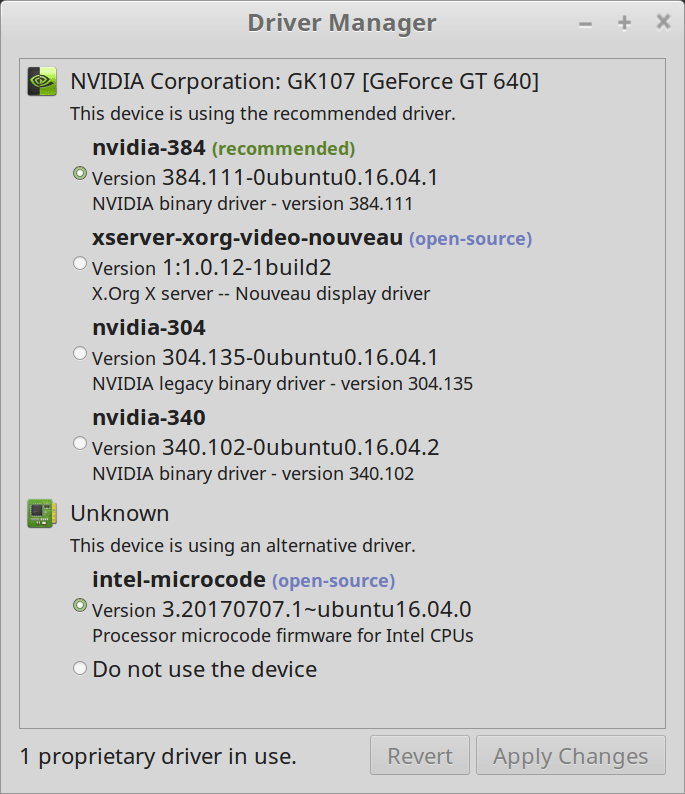Click the NVIDIA logo device icon
This screenshot has height=794, width=685.
click(41, 81)
